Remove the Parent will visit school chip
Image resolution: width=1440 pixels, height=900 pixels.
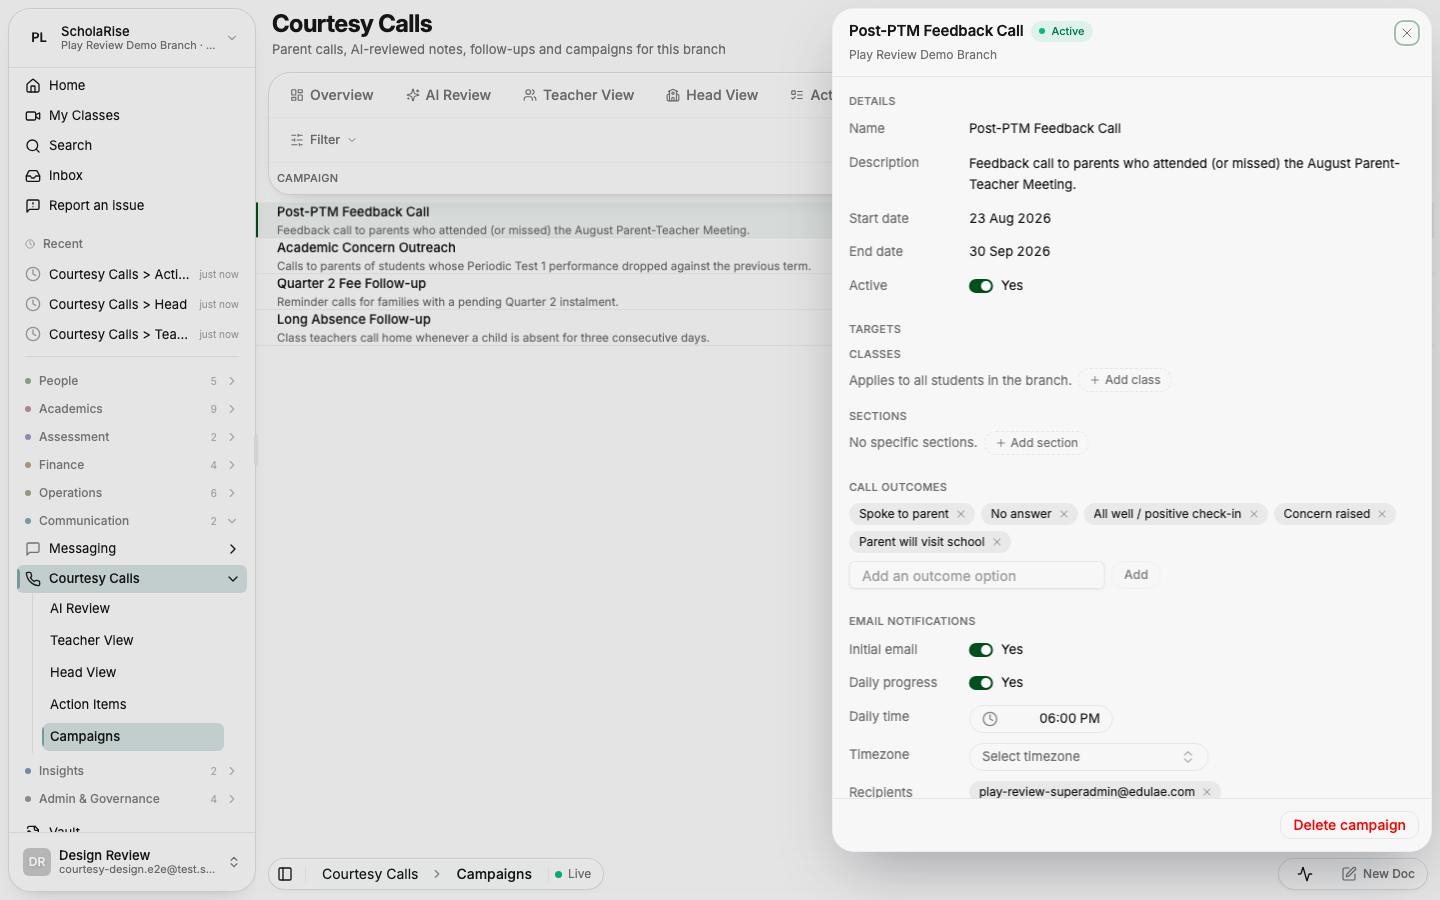997,542
